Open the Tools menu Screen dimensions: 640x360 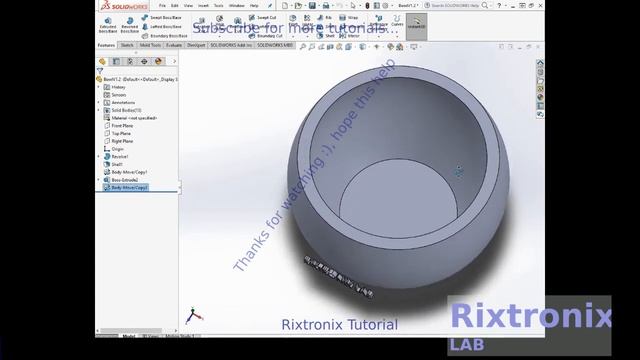tap(219, 6)
